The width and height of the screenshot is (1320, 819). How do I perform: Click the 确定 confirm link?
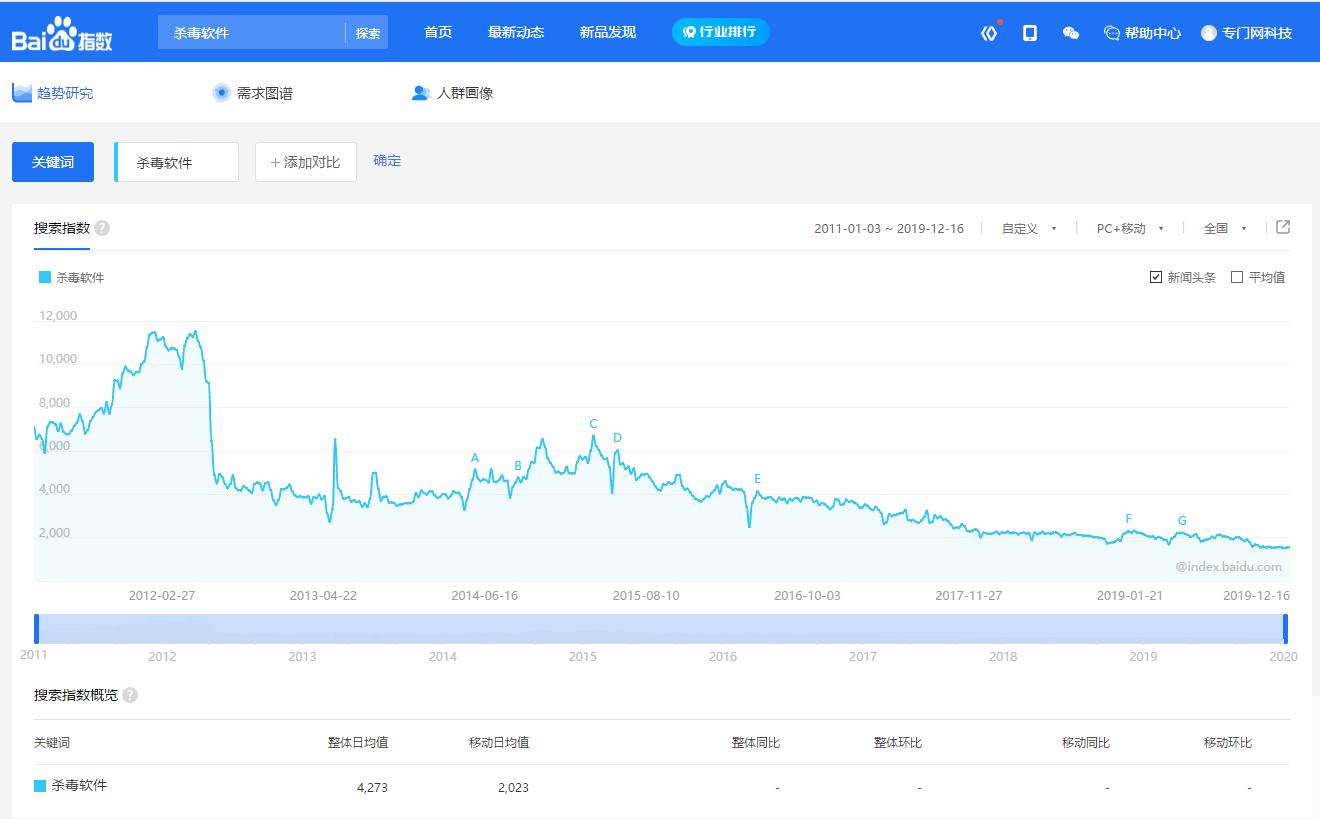pyautogui.click(x=387, y=160)
